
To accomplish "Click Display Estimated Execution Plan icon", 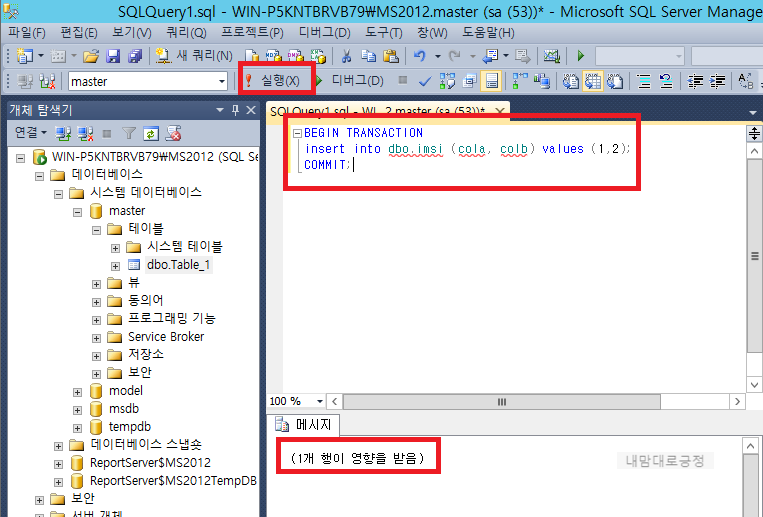I will 447,81.
